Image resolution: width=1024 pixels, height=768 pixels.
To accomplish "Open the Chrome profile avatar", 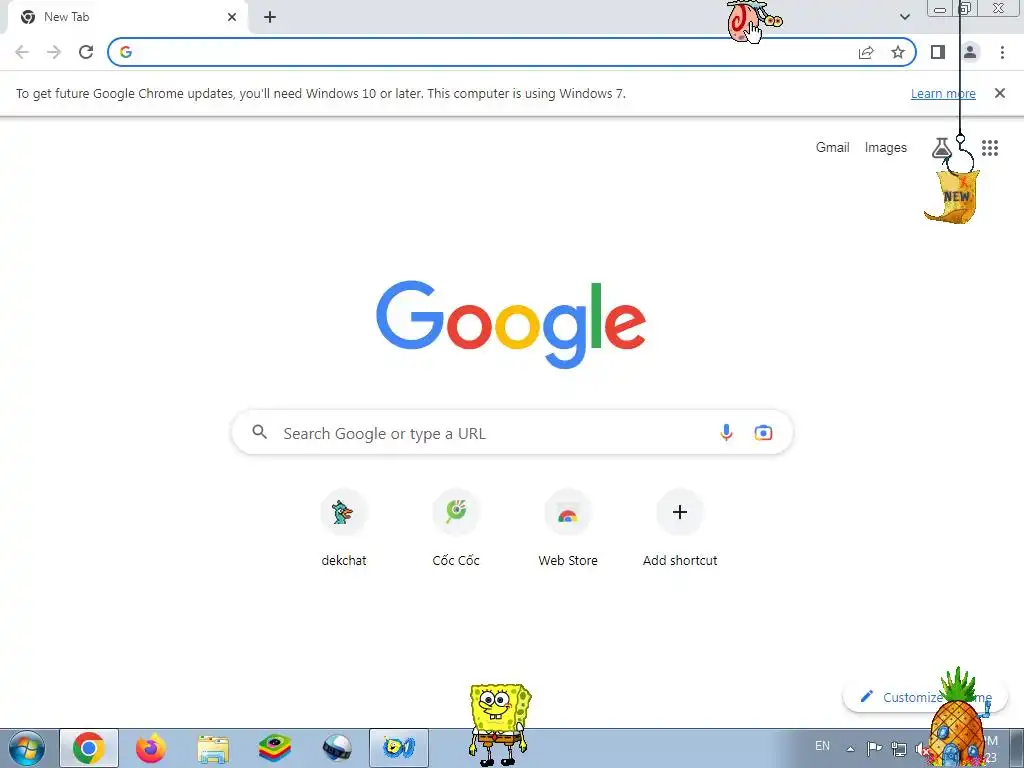I will tap(970, 52).
